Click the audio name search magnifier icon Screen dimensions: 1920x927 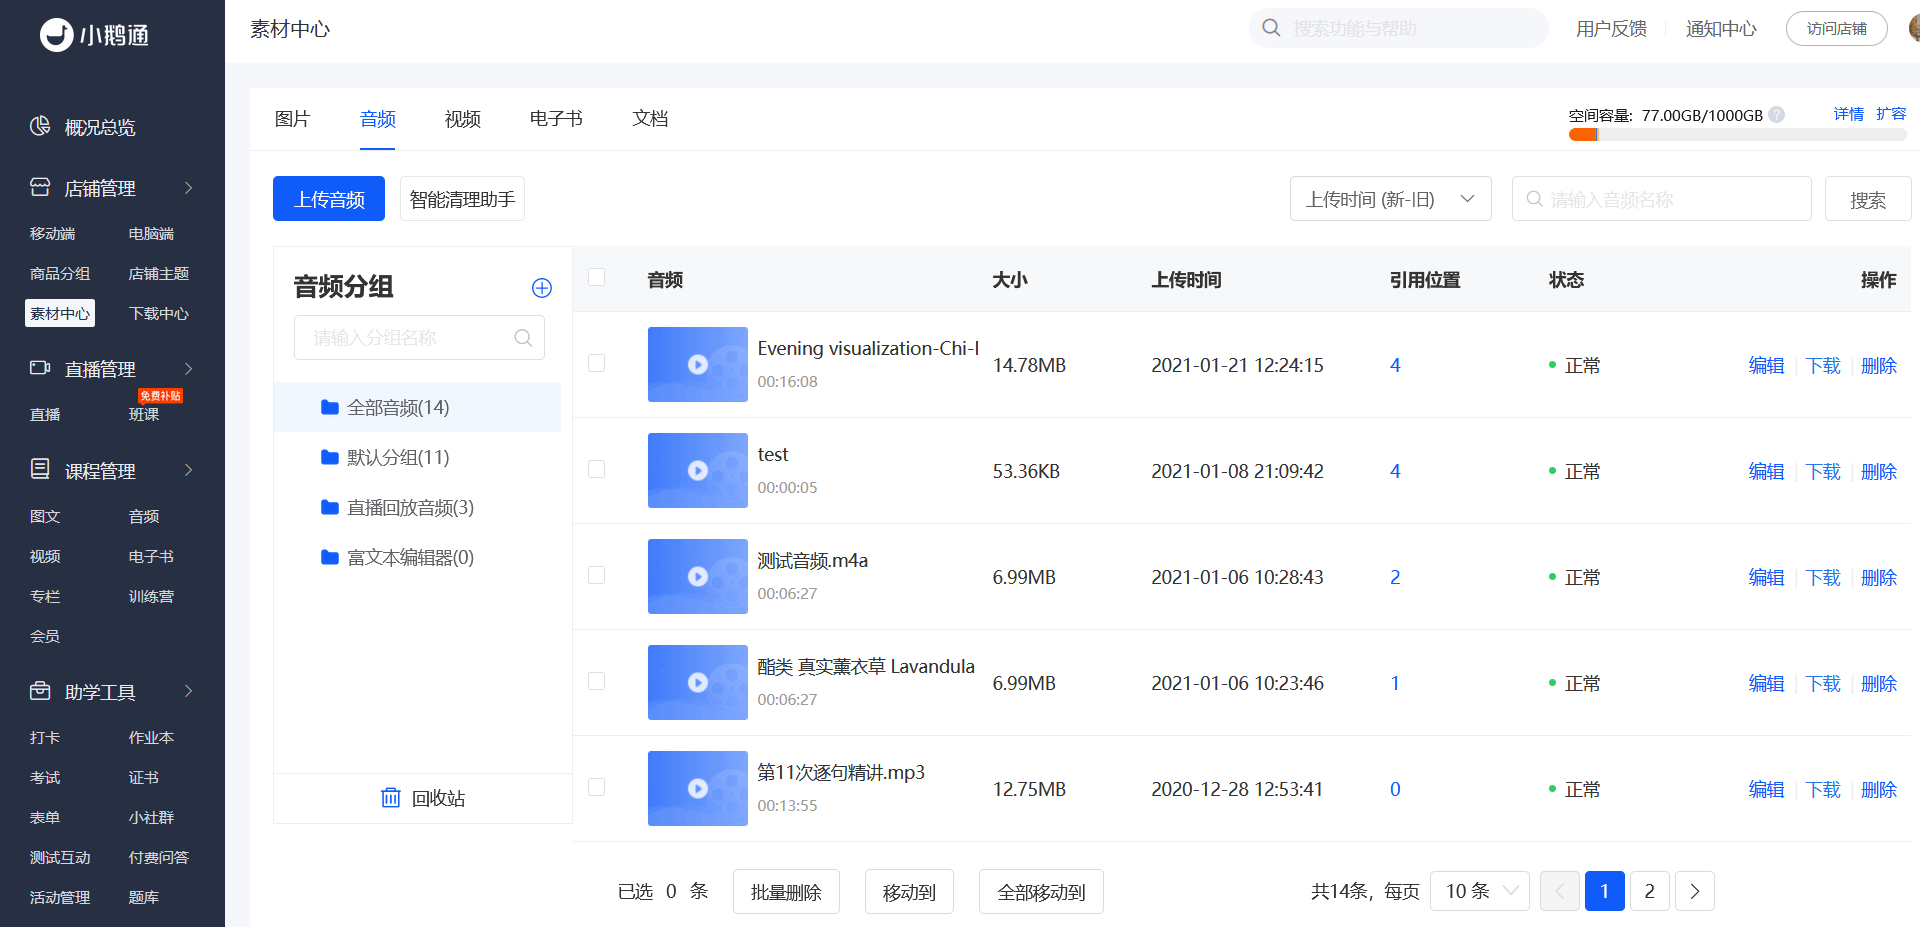click(1534, 199)
